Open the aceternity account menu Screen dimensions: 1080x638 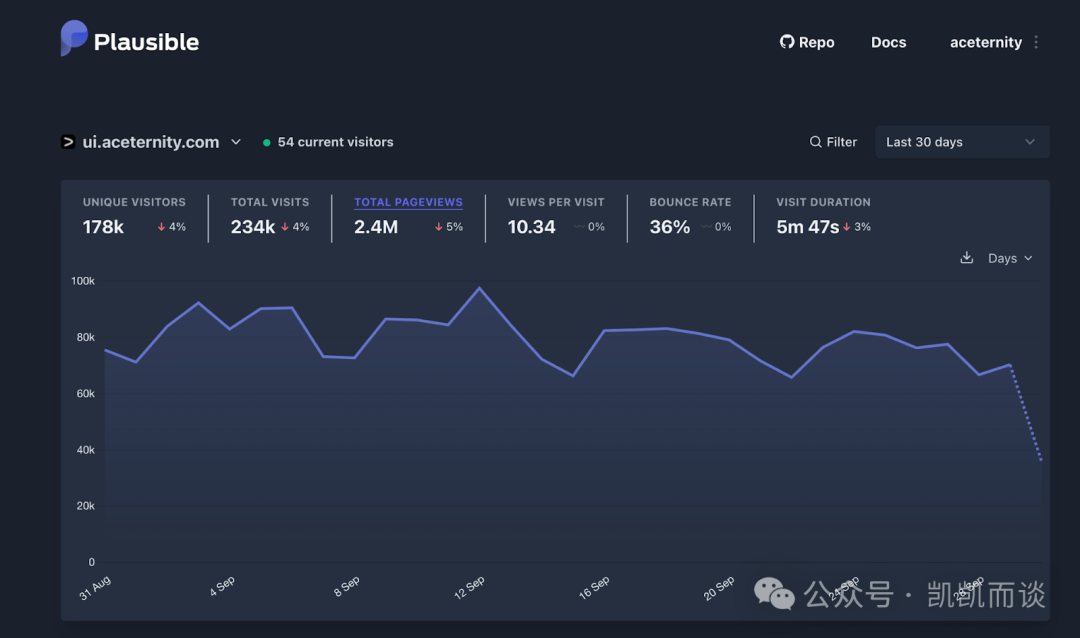pyautogui.click(x=986, y=42)
